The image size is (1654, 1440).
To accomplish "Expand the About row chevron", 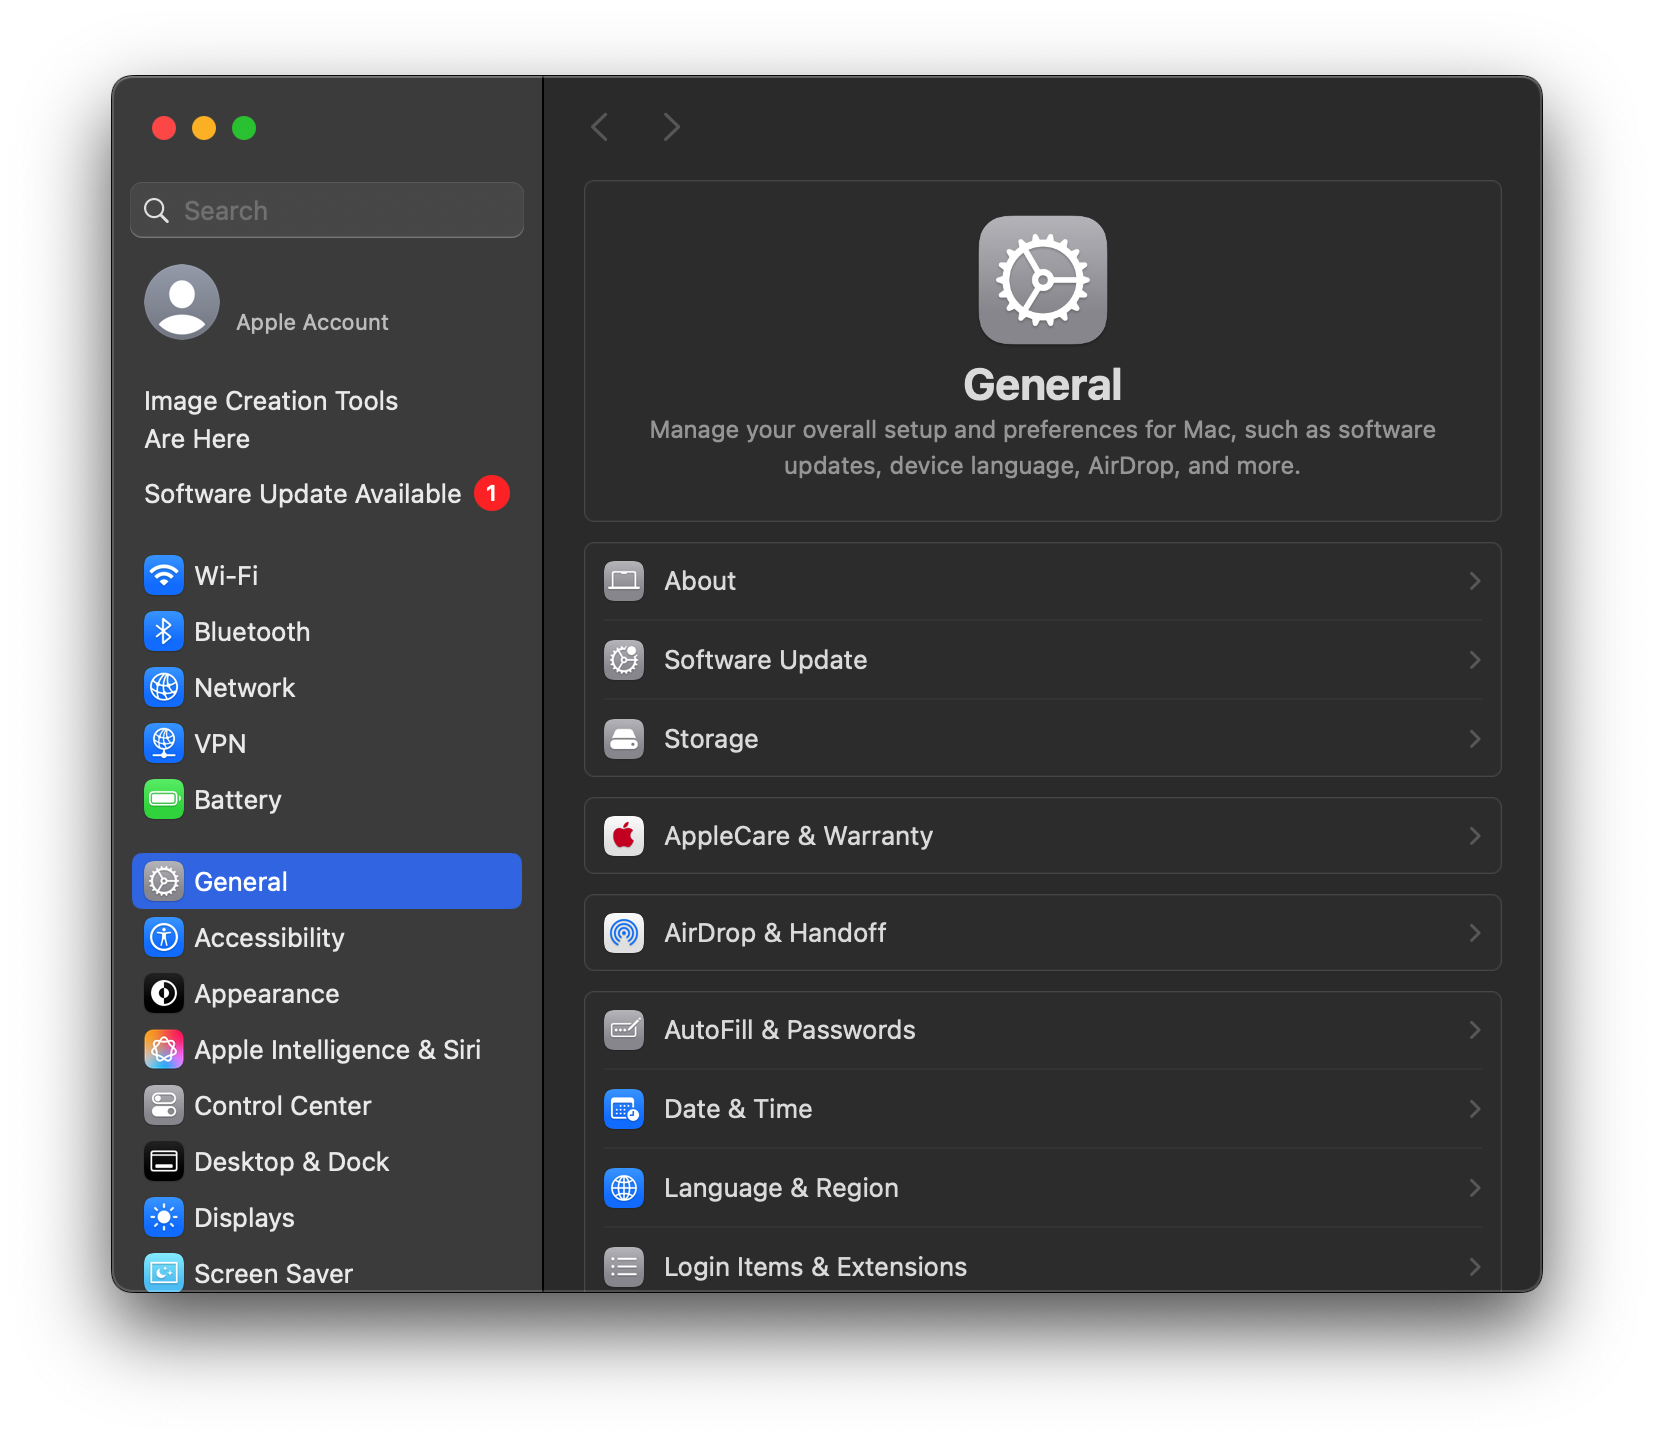I will point(1474,581).
